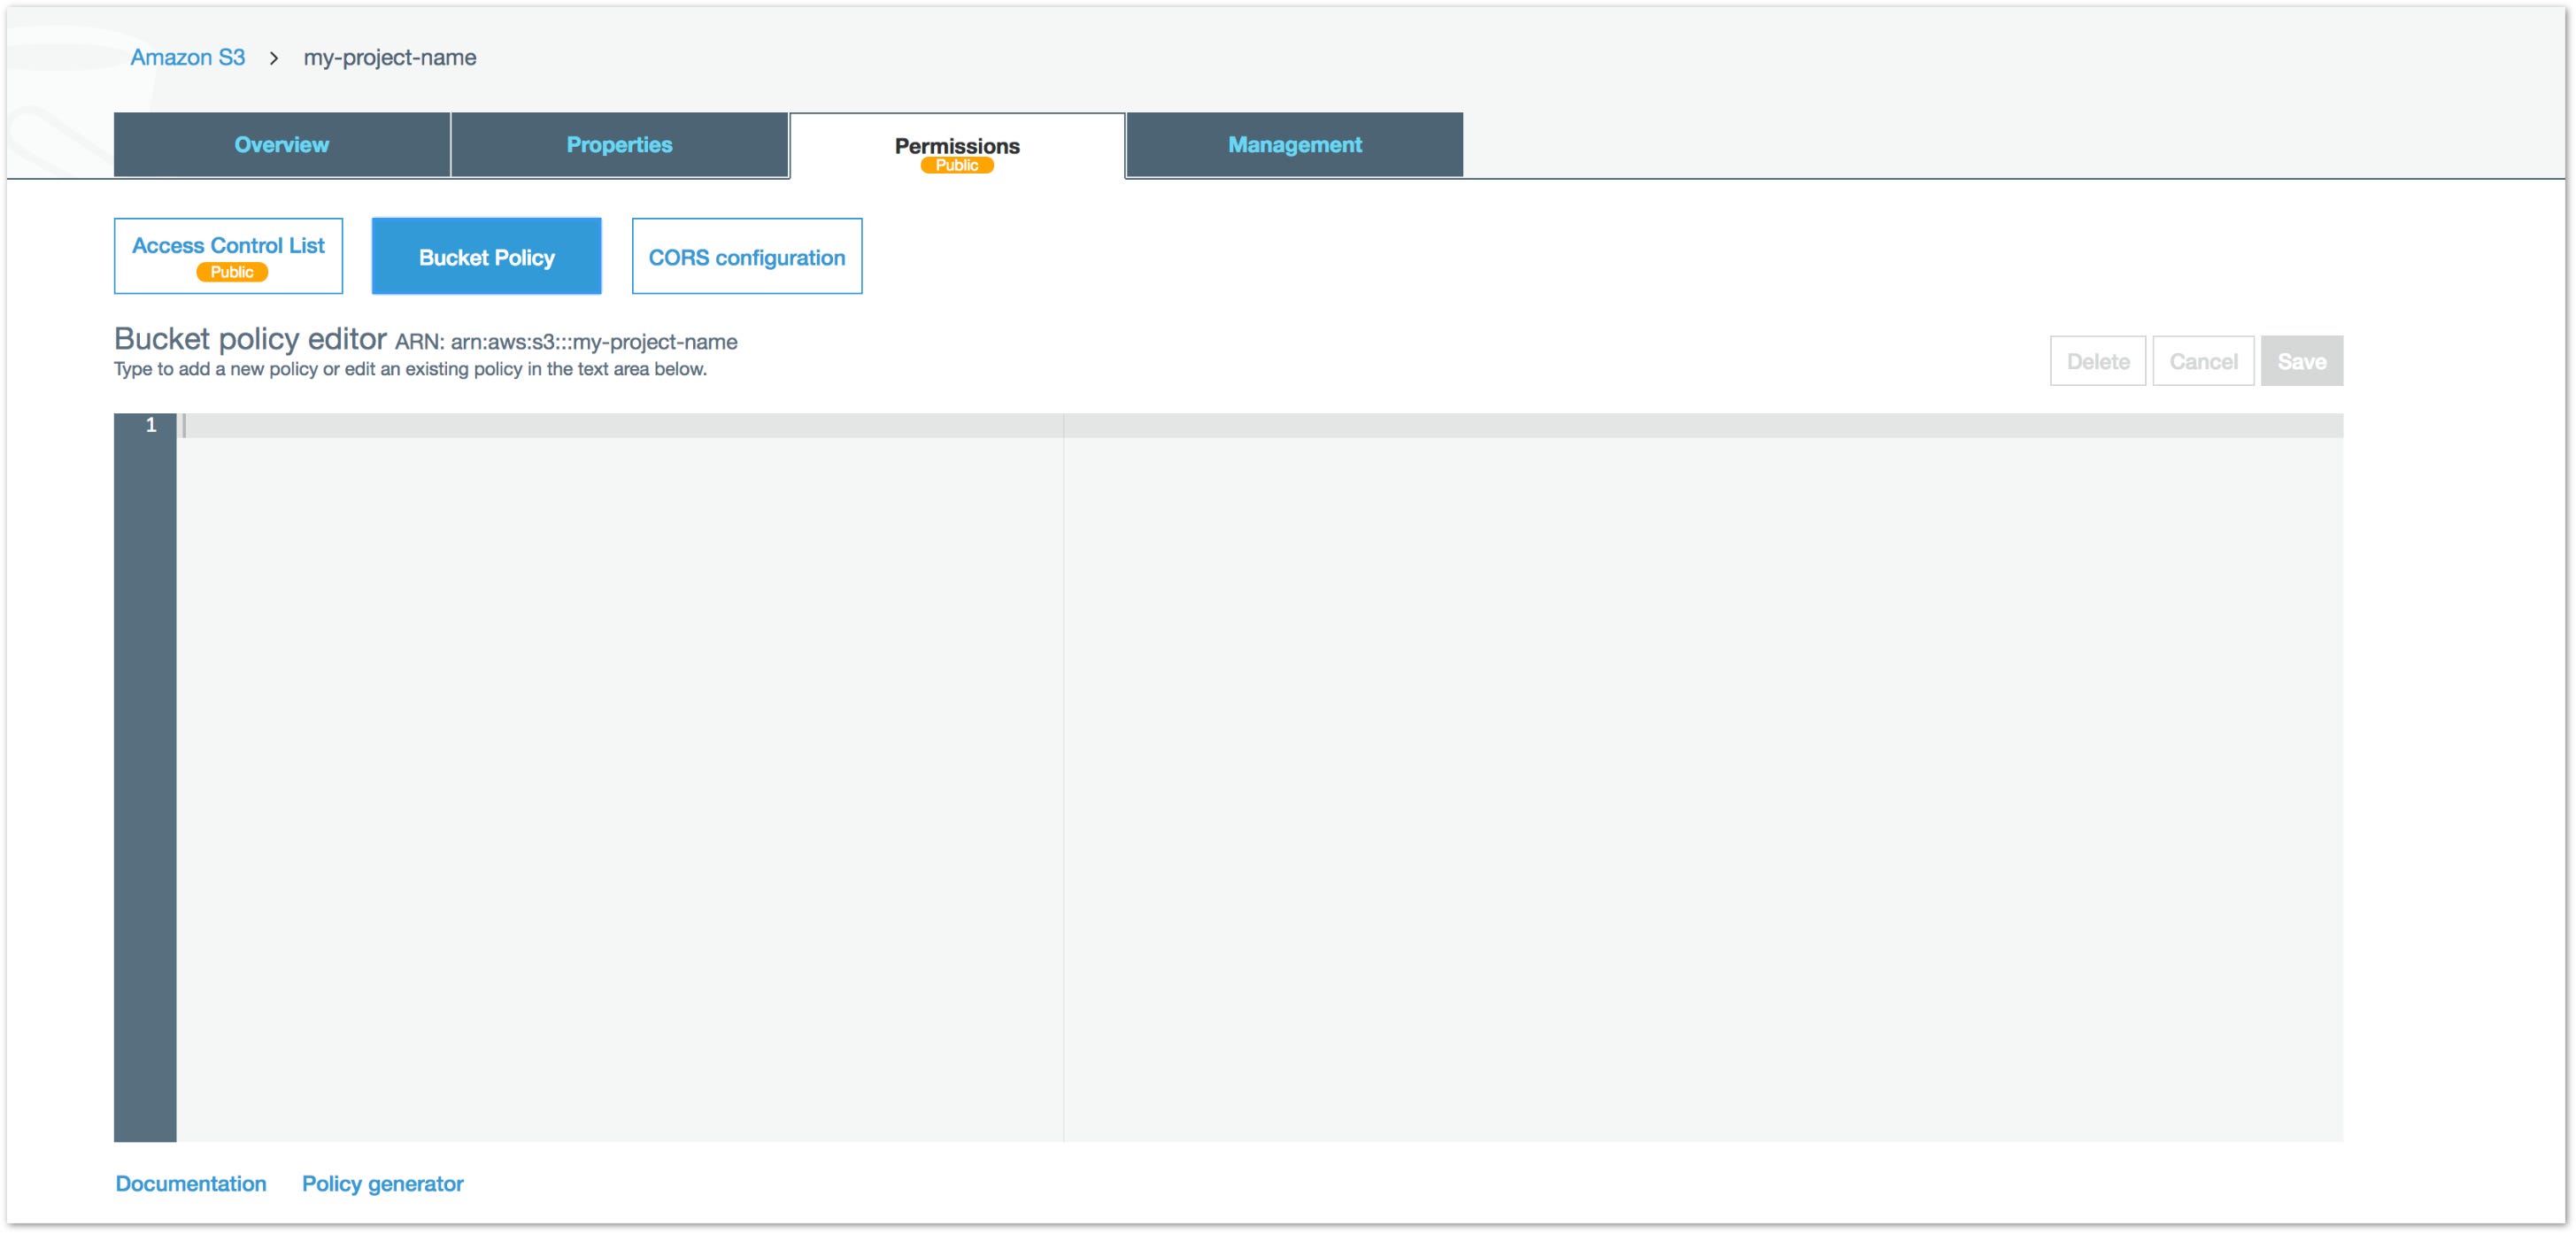2576x1234 pixels.
Task: Go to the Management tab
Action: [x=1294, y=144]
